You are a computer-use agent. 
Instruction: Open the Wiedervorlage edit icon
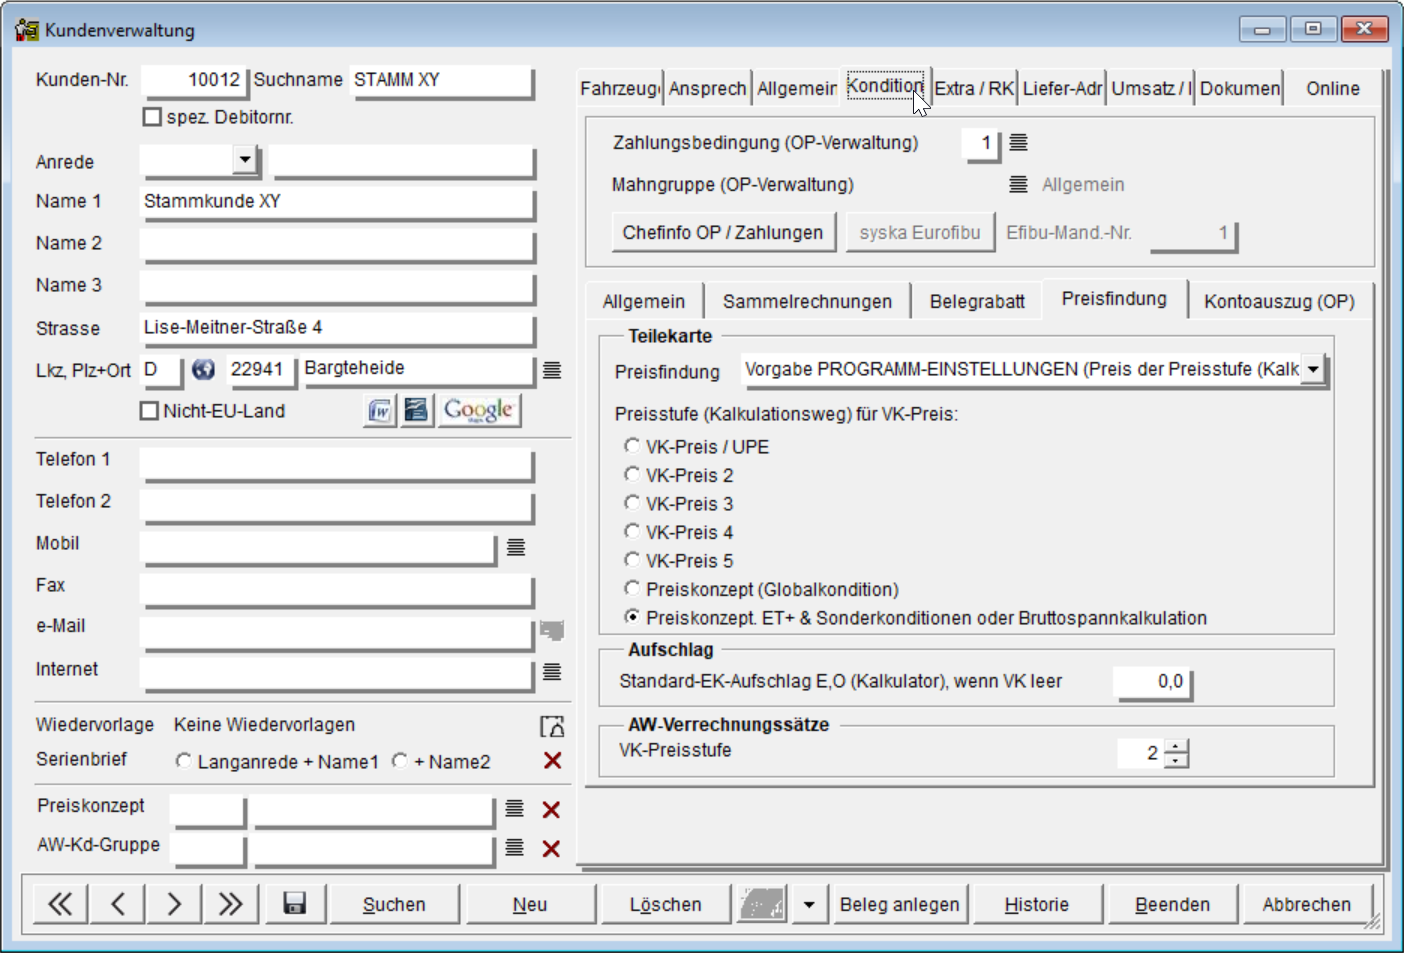pos(552,726)
